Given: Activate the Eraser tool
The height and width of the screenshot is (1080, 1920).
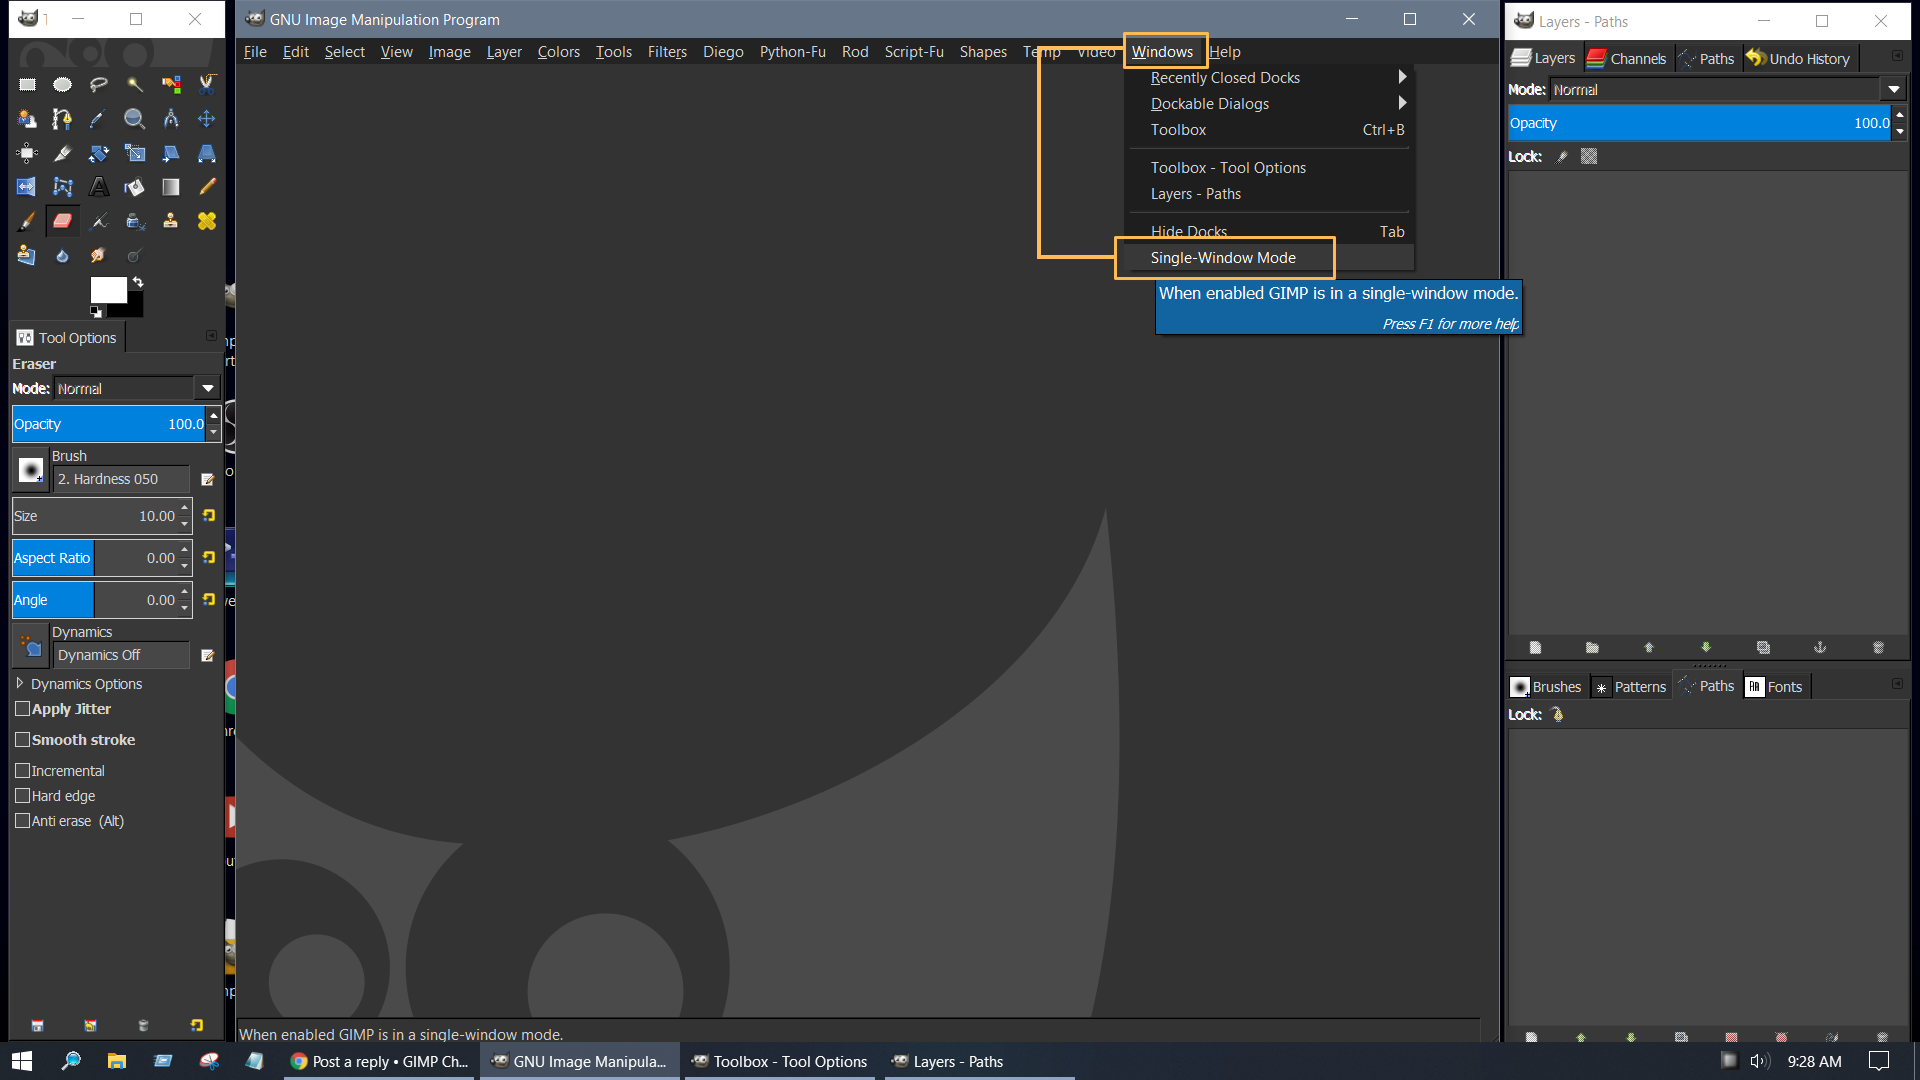Looking at the screenshot, I should pyautogui.click(x=63, y=221).
